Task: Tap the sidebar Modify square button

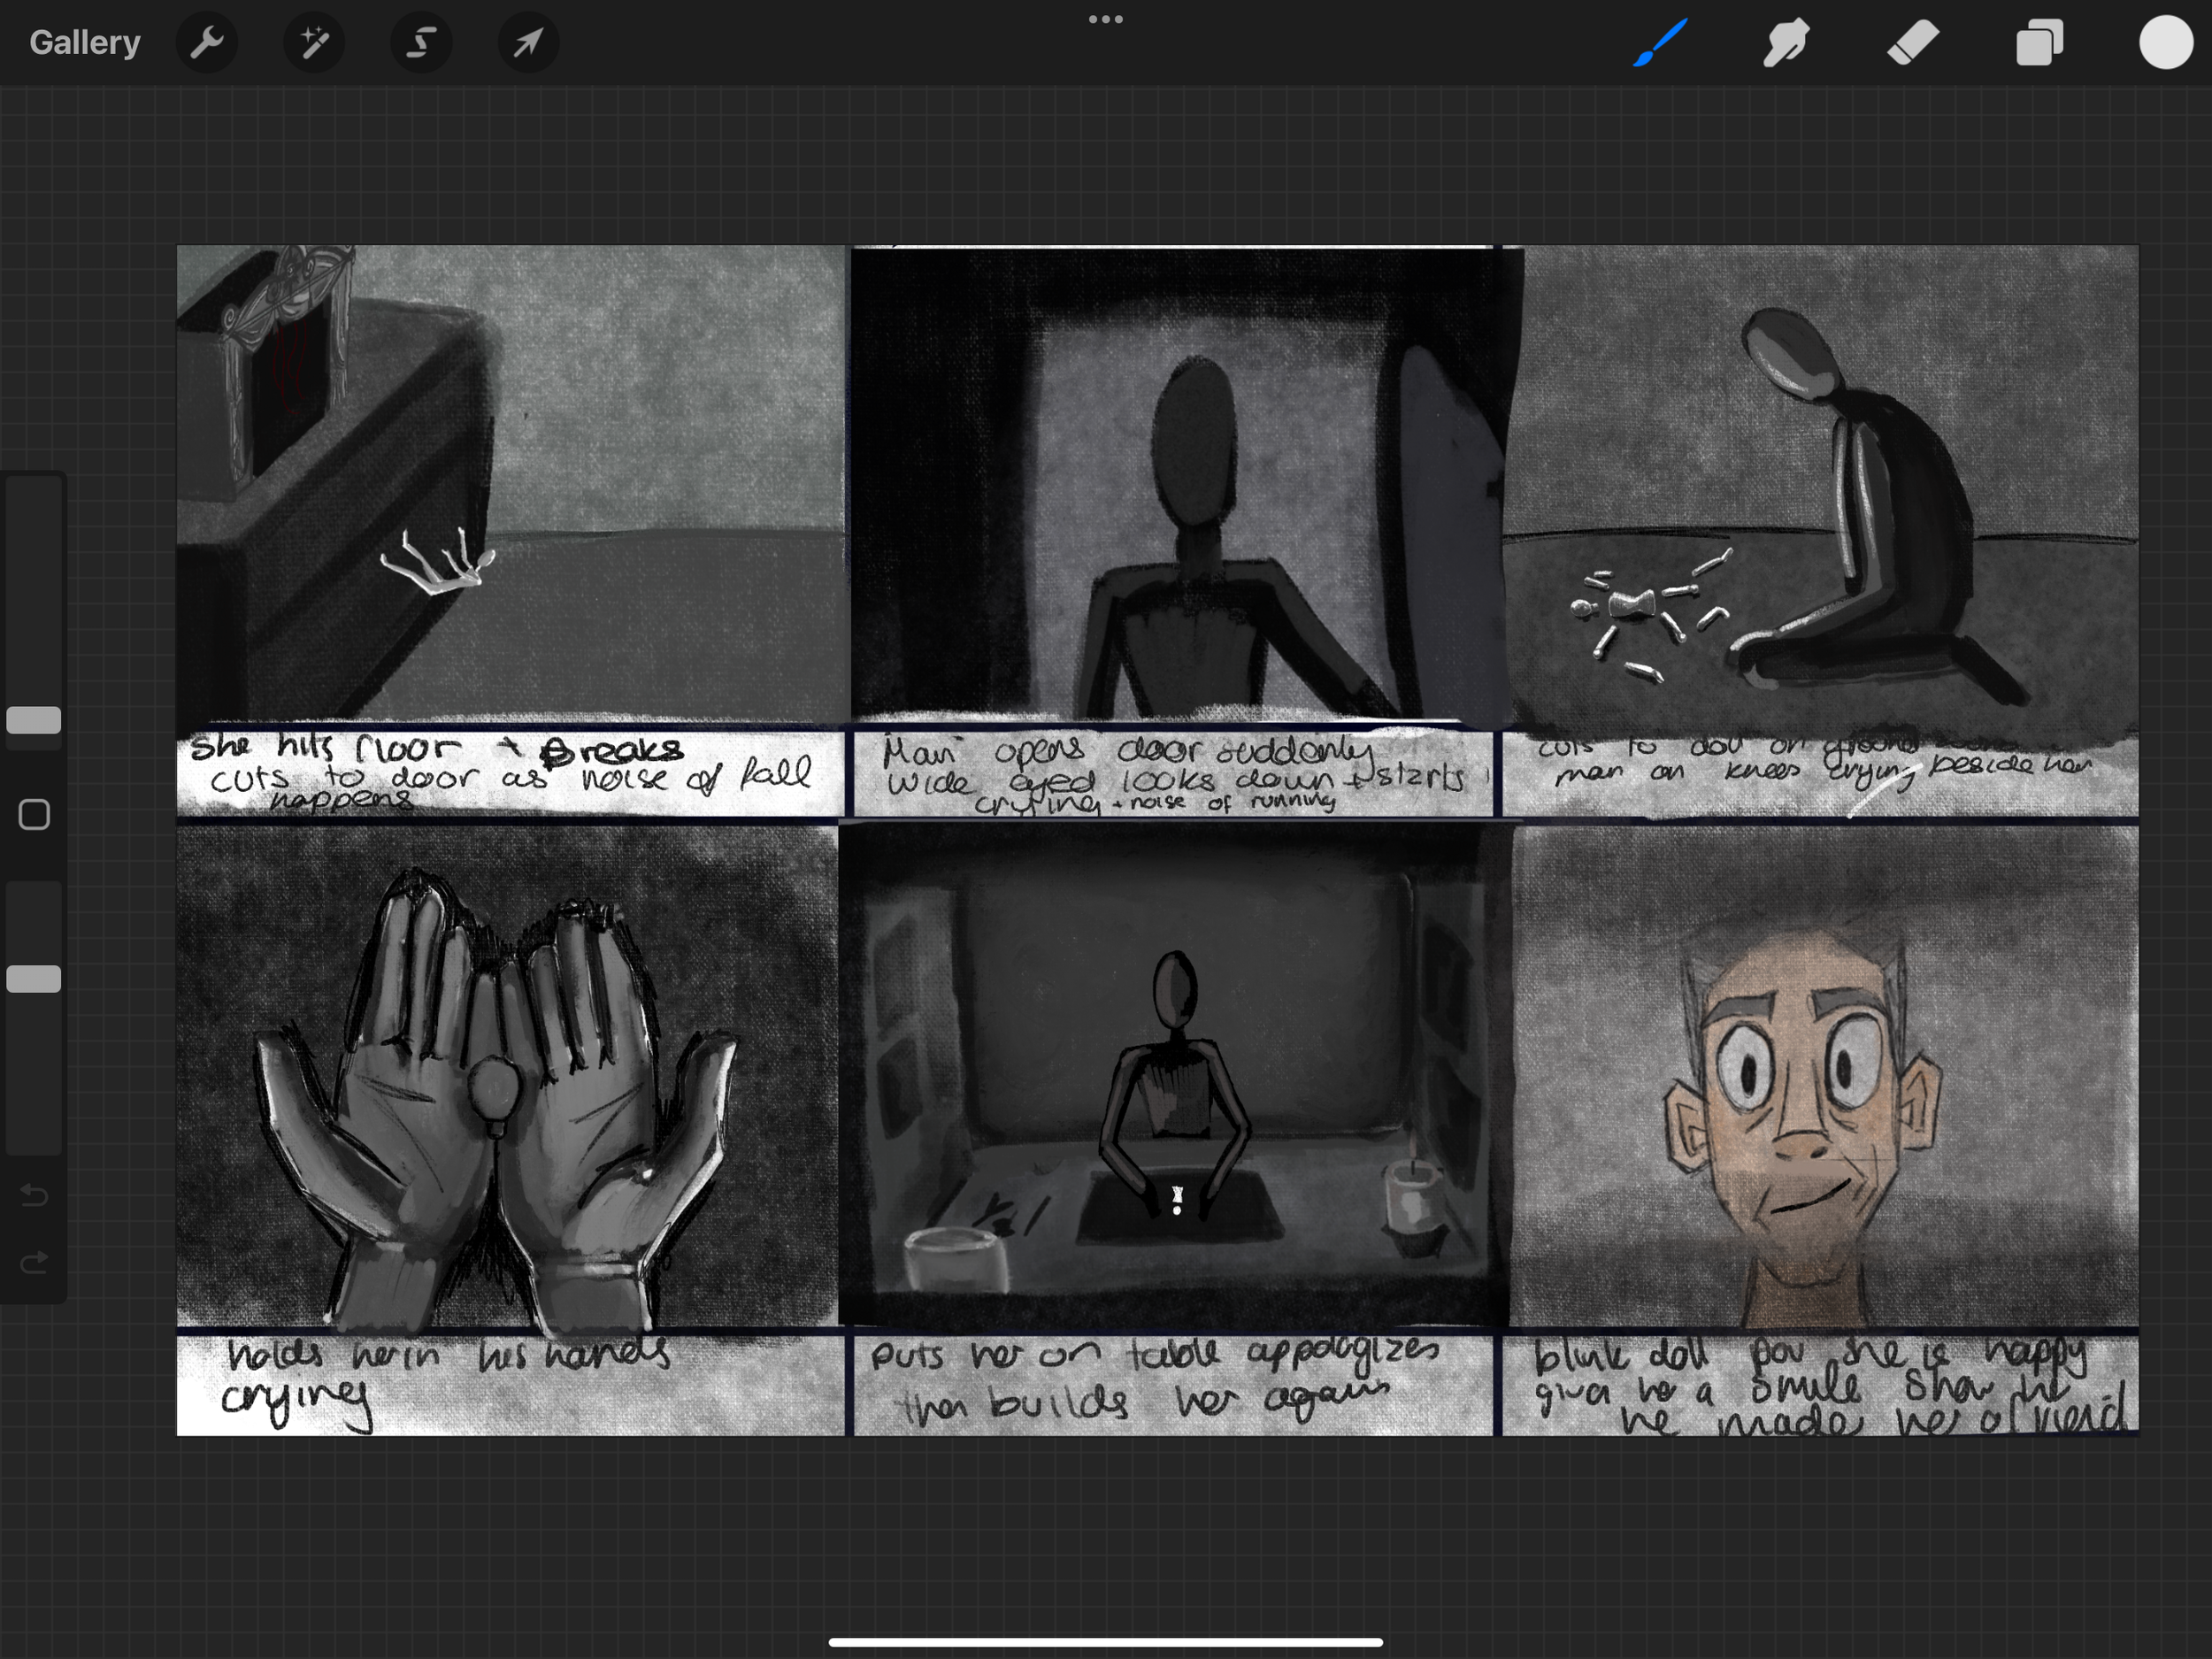Action: [x=34, y=815]
